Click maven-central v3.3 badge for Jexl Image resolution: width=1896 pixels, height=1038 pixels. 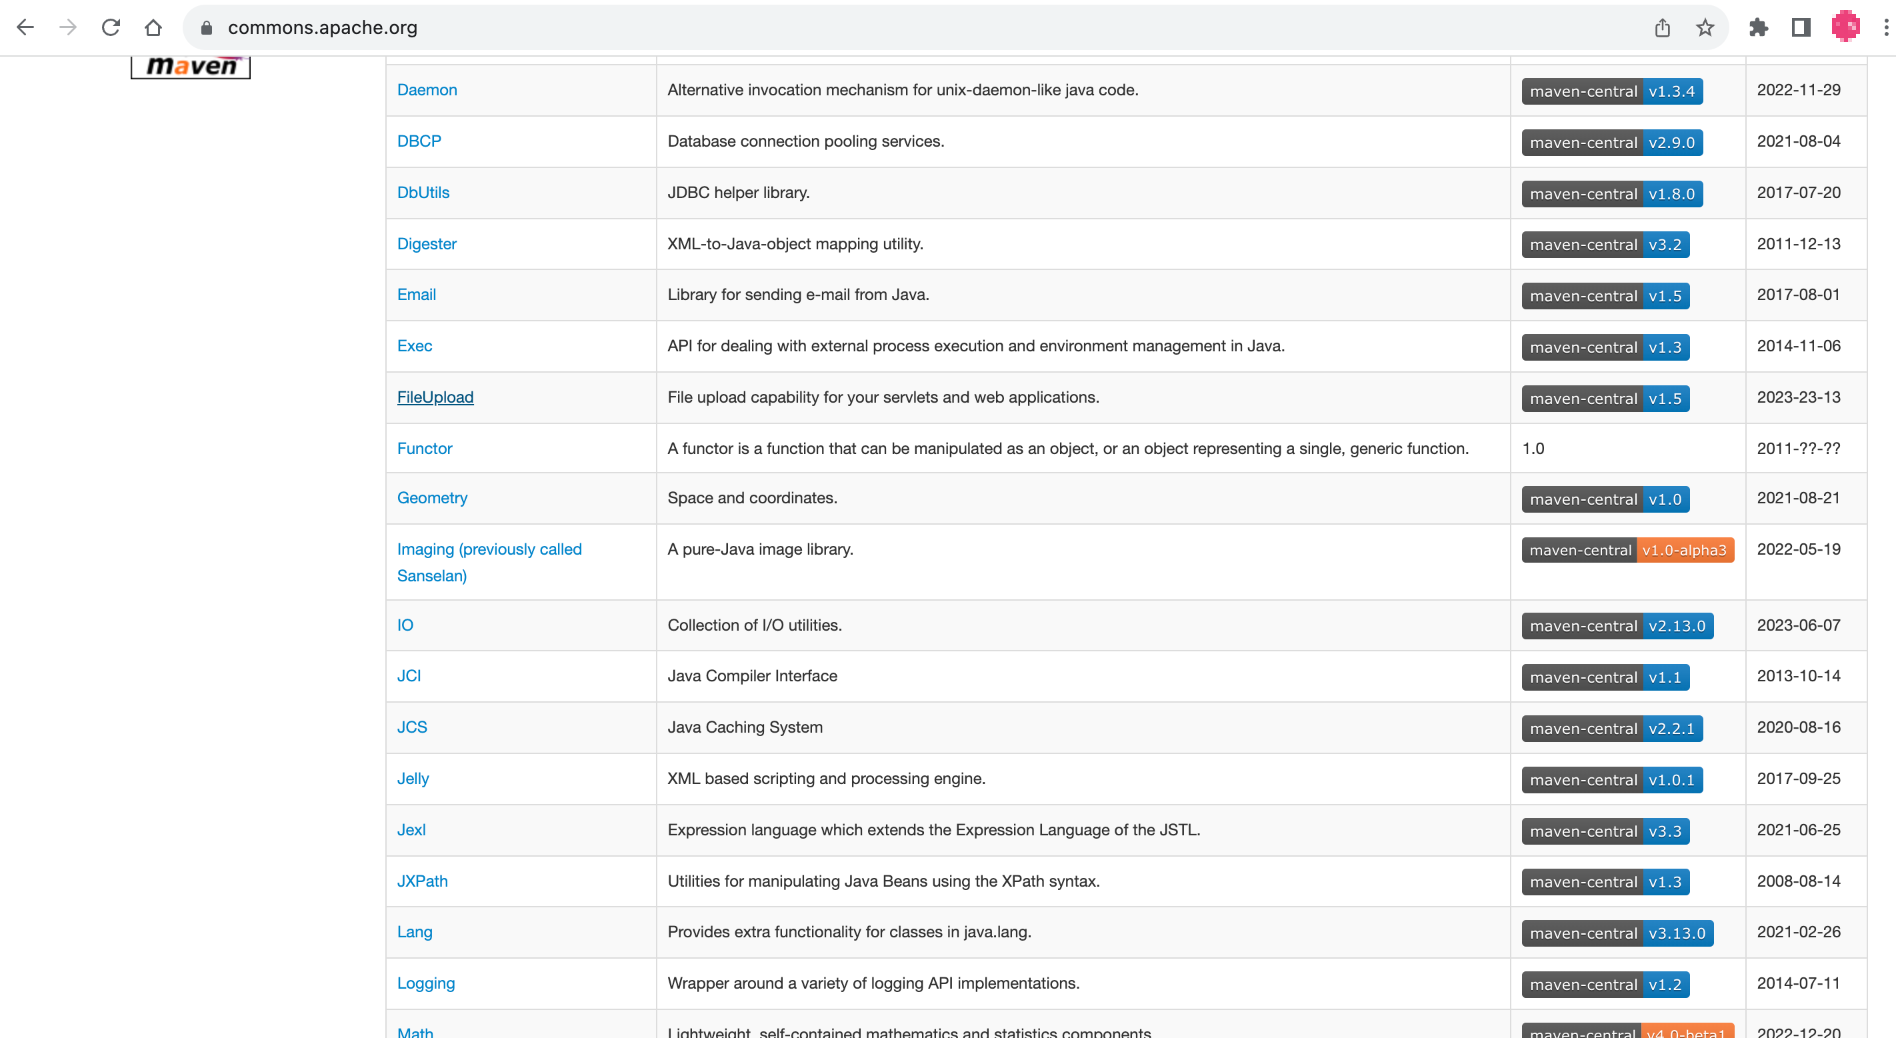(1605, 831)
